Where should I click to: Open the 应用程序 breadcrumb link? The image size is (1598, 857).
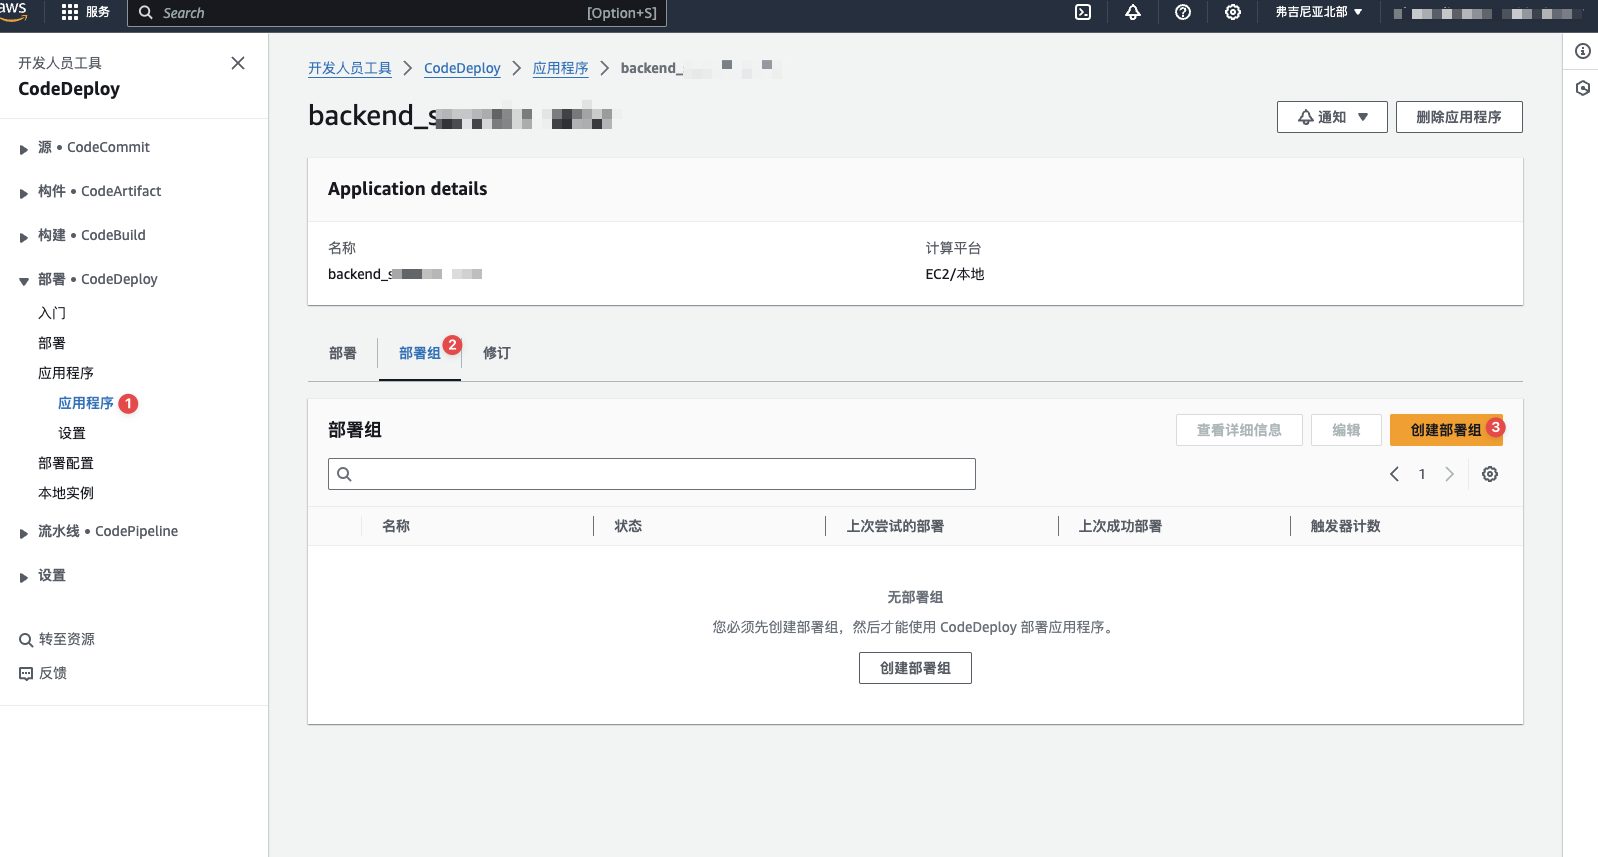(x=561, y=68)
